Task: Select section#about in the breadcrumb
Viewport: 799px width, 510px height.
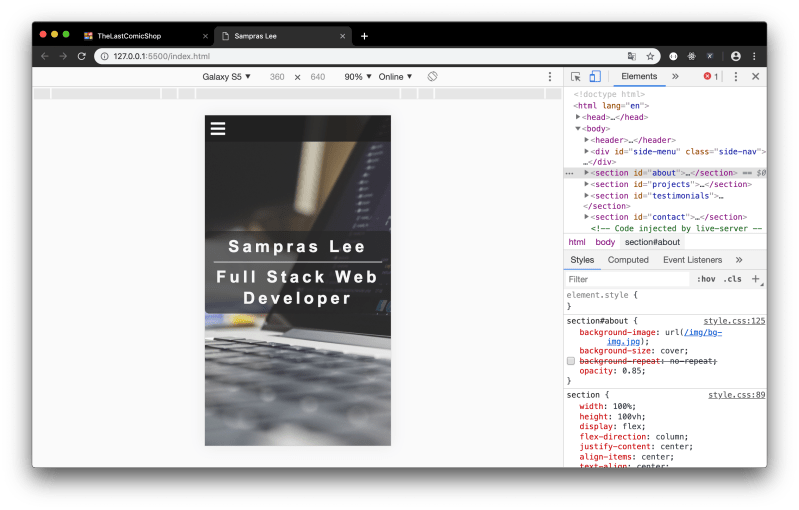Action: (652, 242)
